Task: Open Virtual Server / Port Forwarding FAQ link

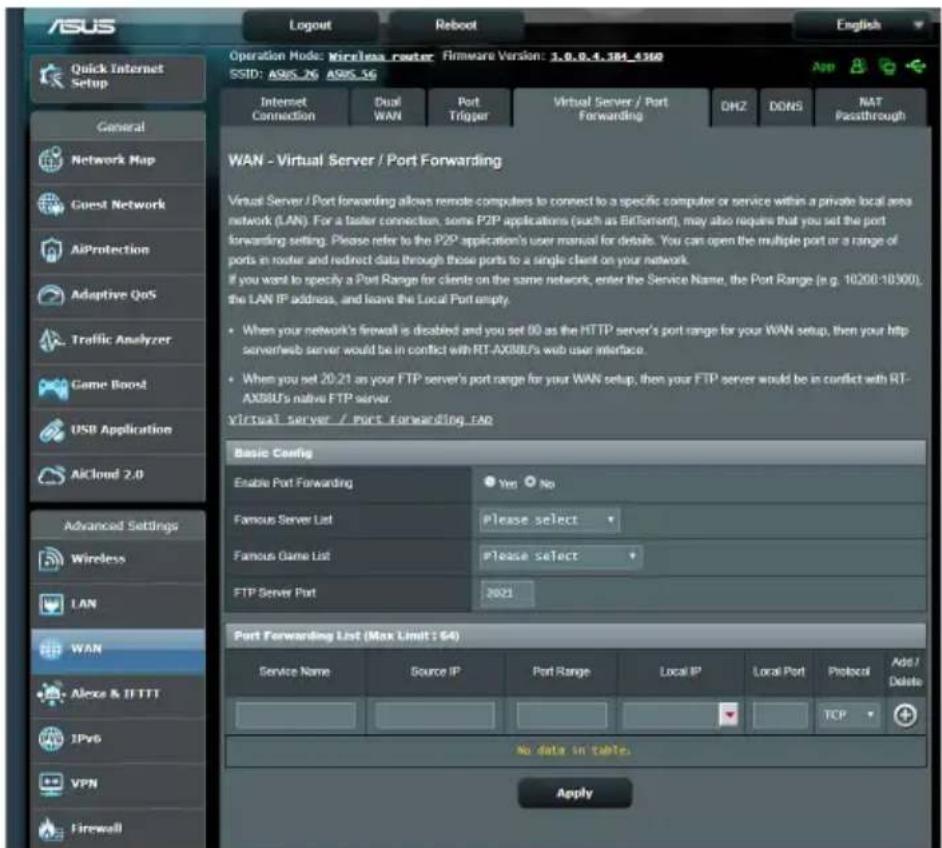Action: (360, 419)
